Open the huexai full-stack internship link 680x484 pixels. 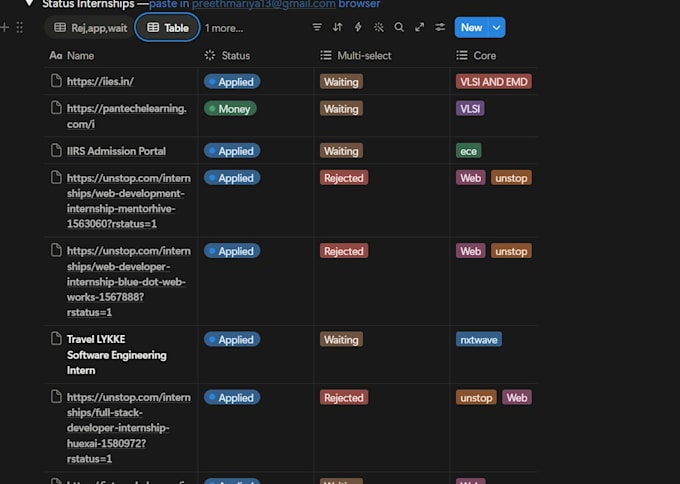coord(128,428)
